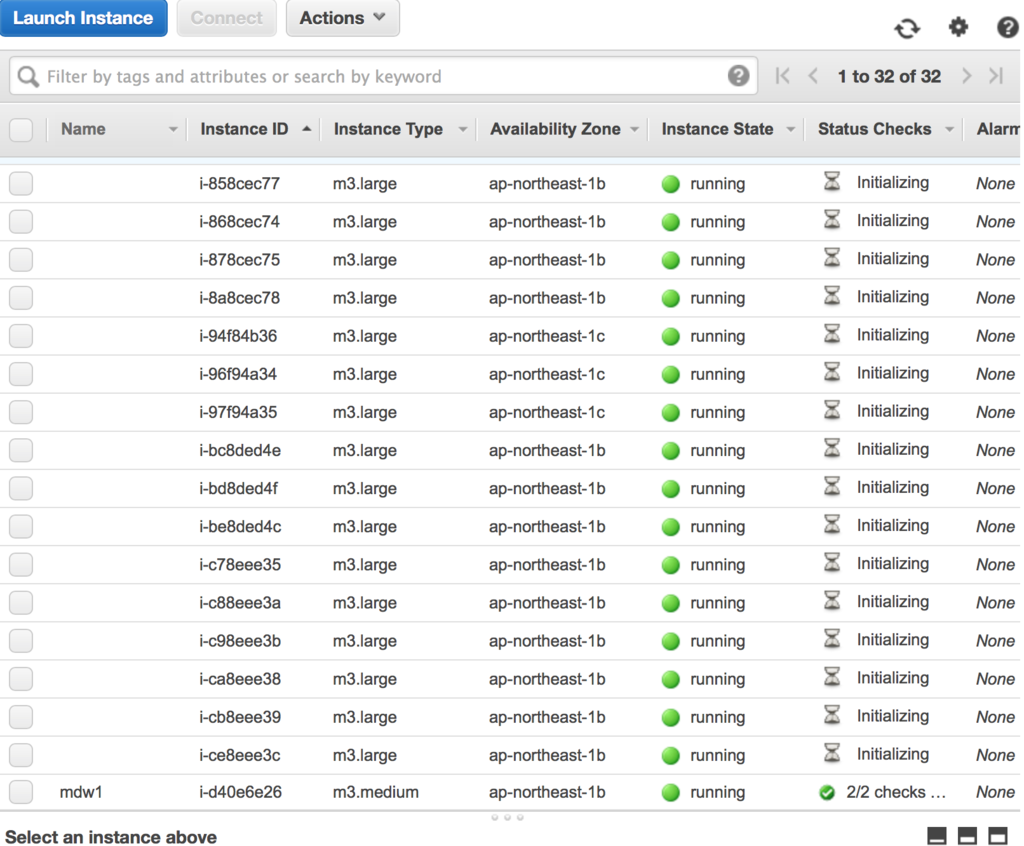Go to last page of results

click(x=996, y=76)
